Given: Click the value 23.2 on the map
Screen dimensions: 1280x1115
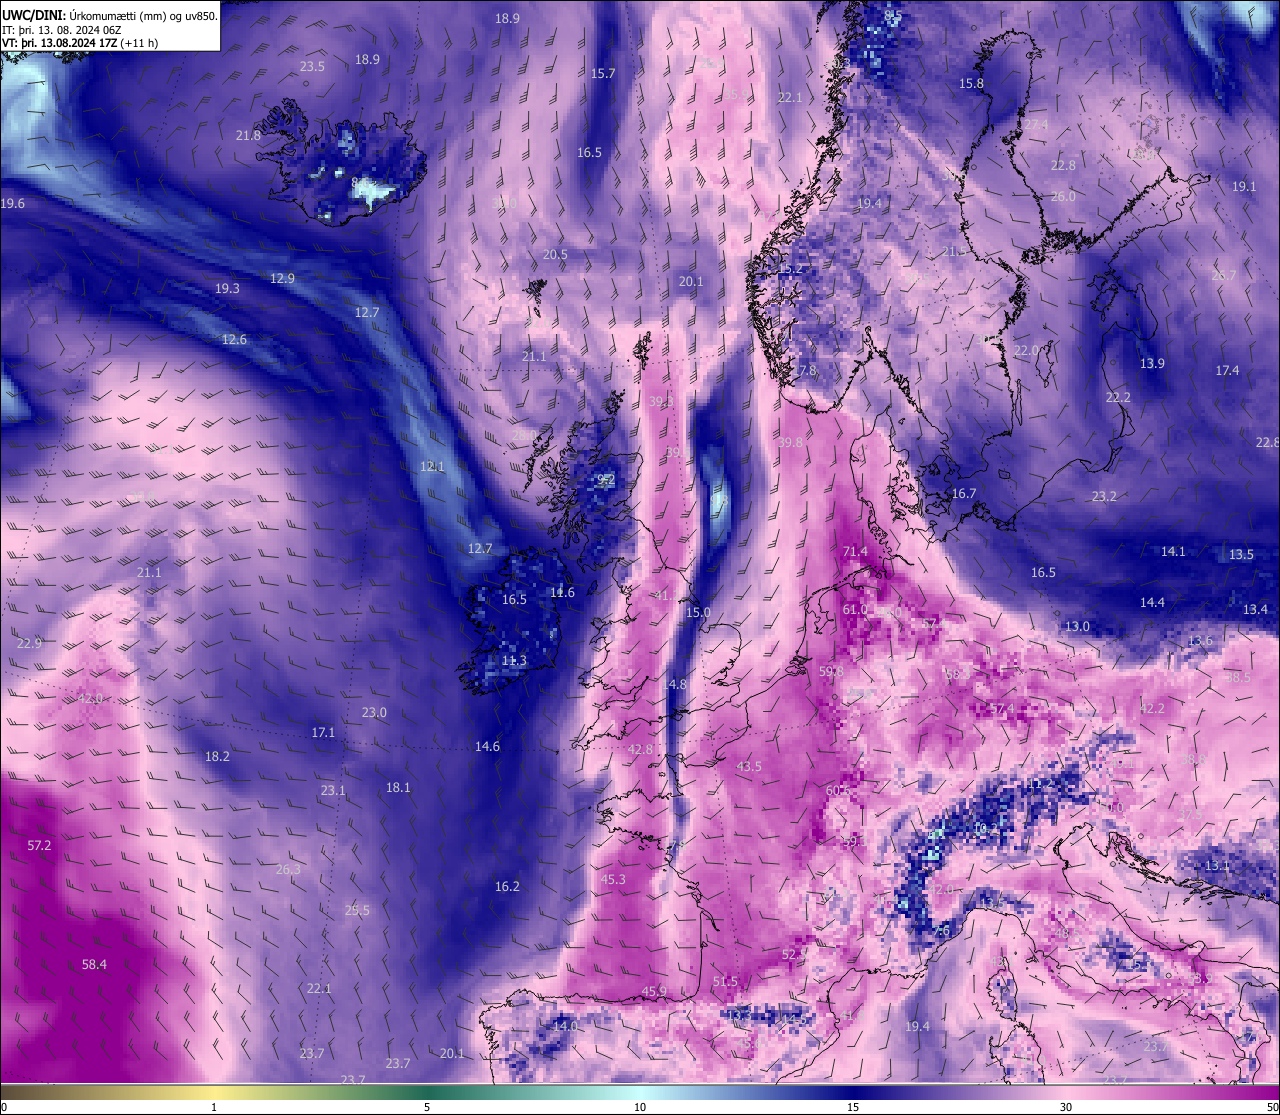Looking at the screenshot, I should [1104, 496].
